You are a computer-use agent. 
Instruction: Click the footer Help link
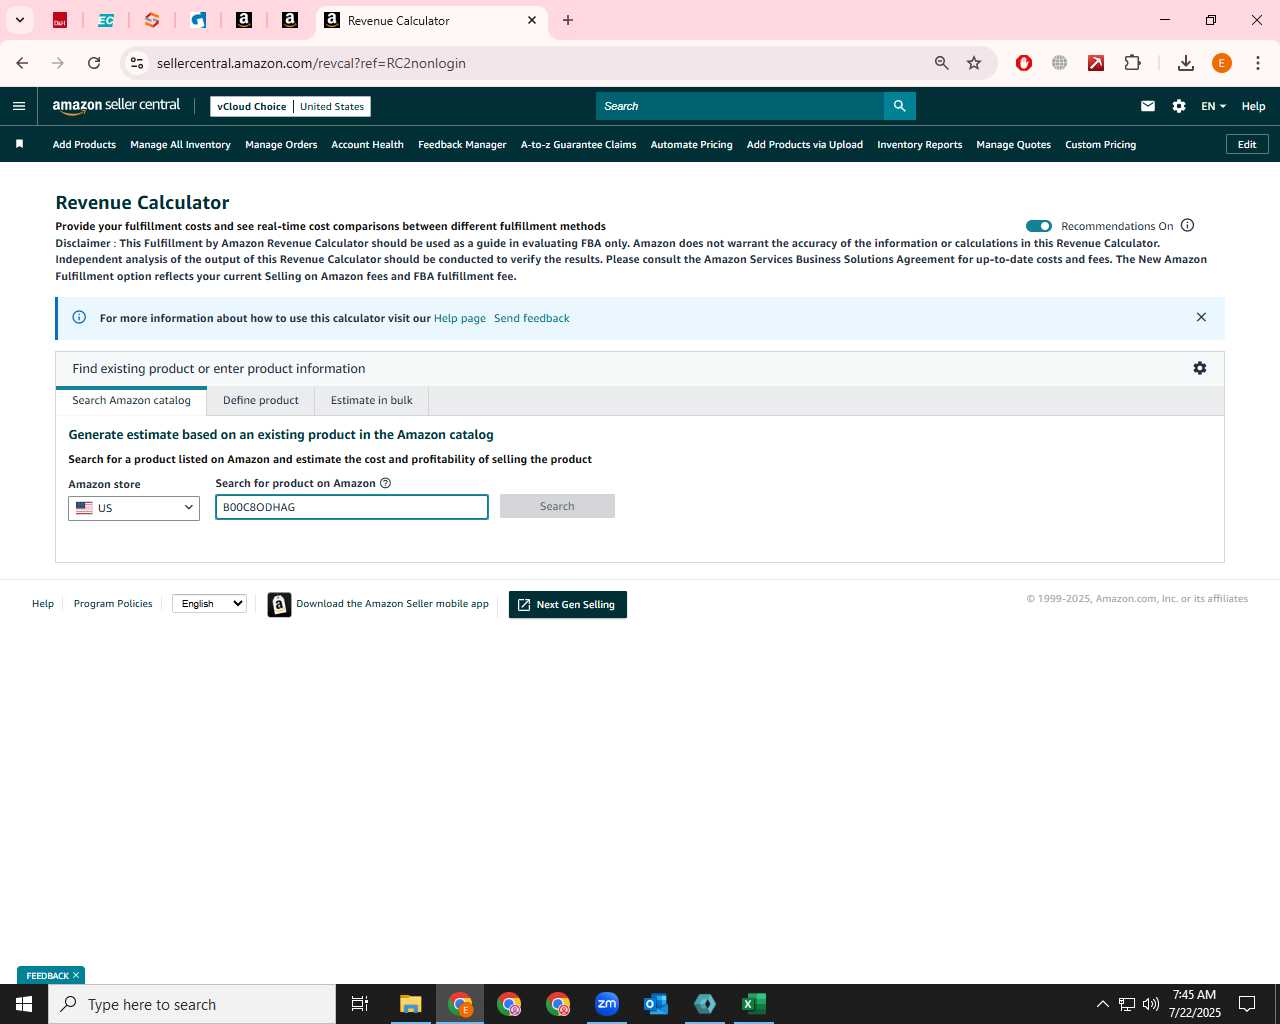(x=43, y=603)
